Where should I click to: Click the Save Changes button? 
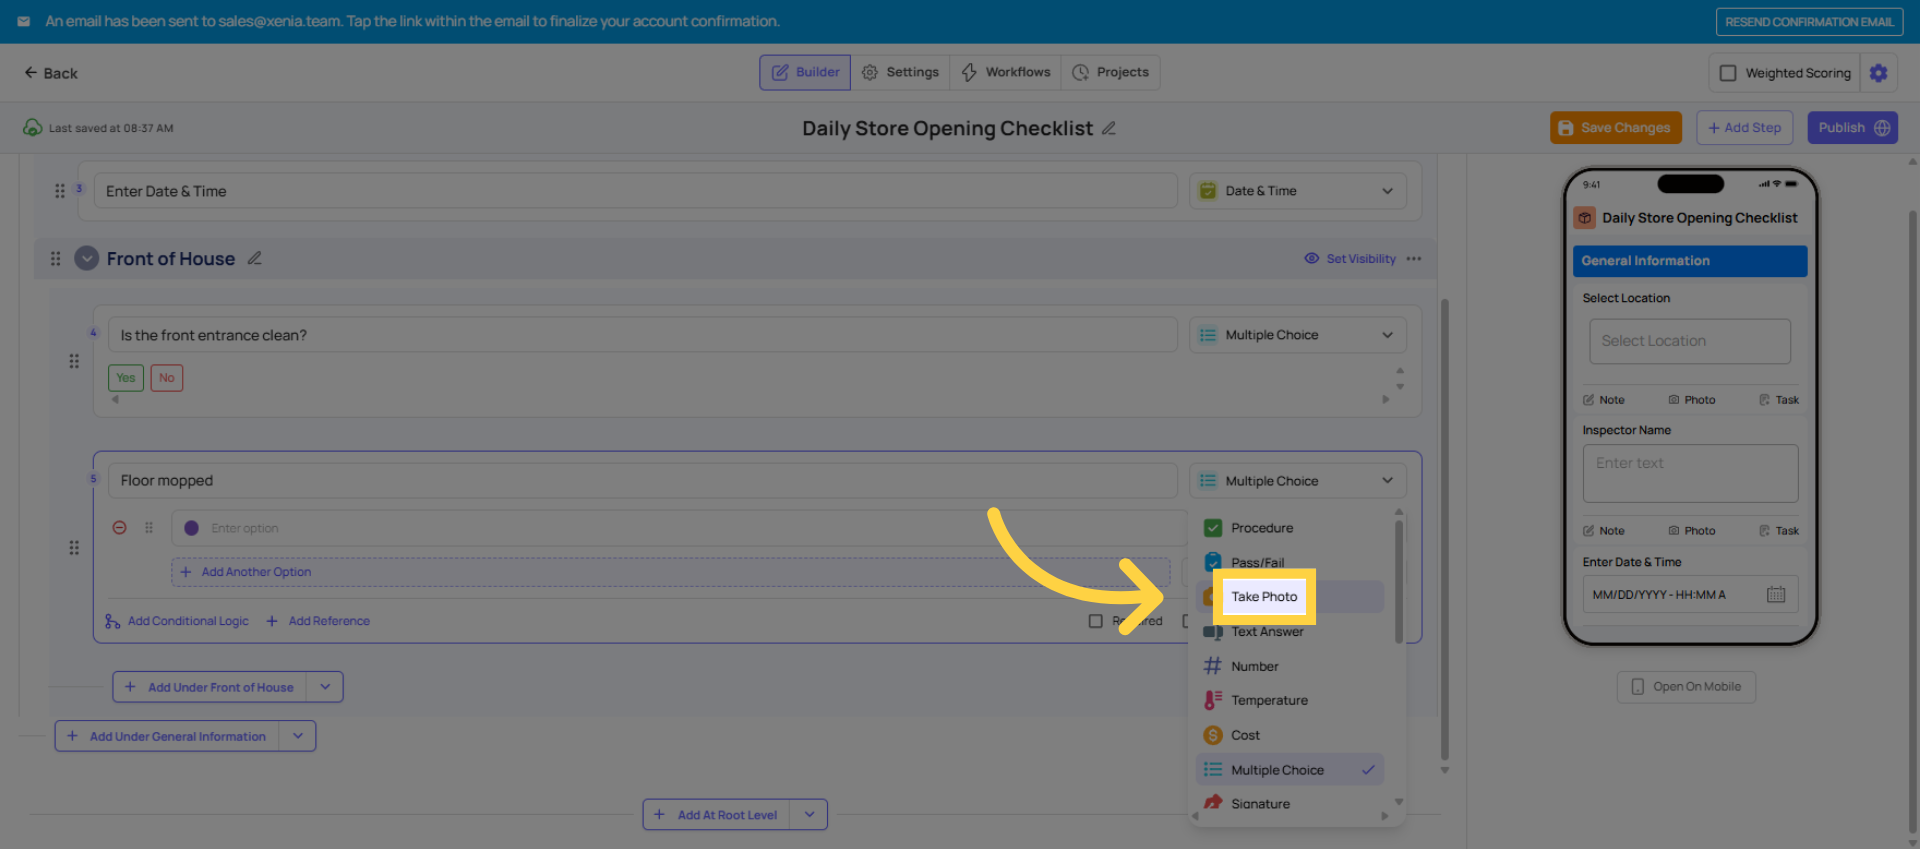[x=1615, y=128]
